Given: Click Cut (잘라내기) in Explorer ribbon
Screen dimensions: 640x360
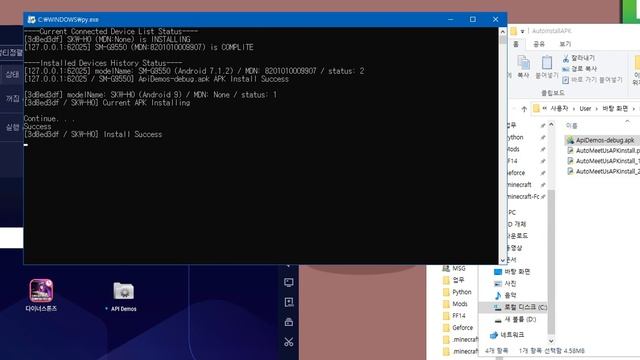Looking at the screenshot, I should click(x=578, y=58).
